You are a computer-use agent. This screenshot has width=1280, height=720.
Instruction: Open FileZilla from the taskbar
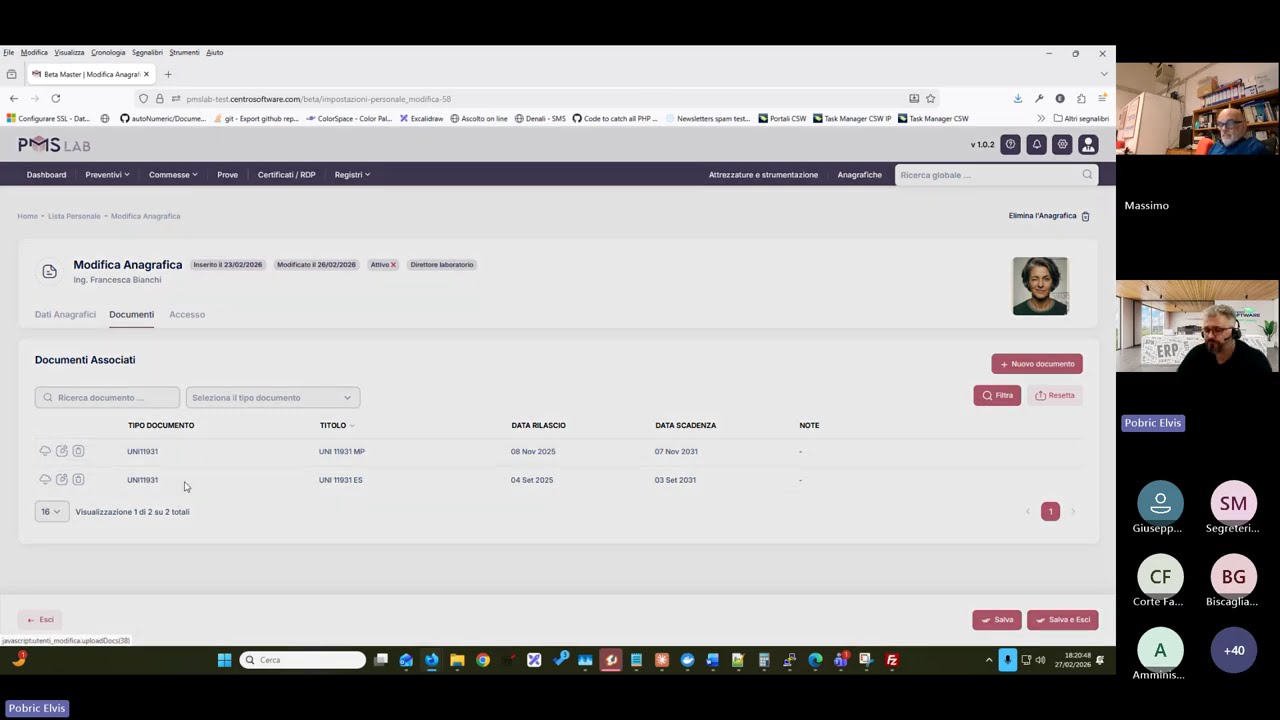892,660
